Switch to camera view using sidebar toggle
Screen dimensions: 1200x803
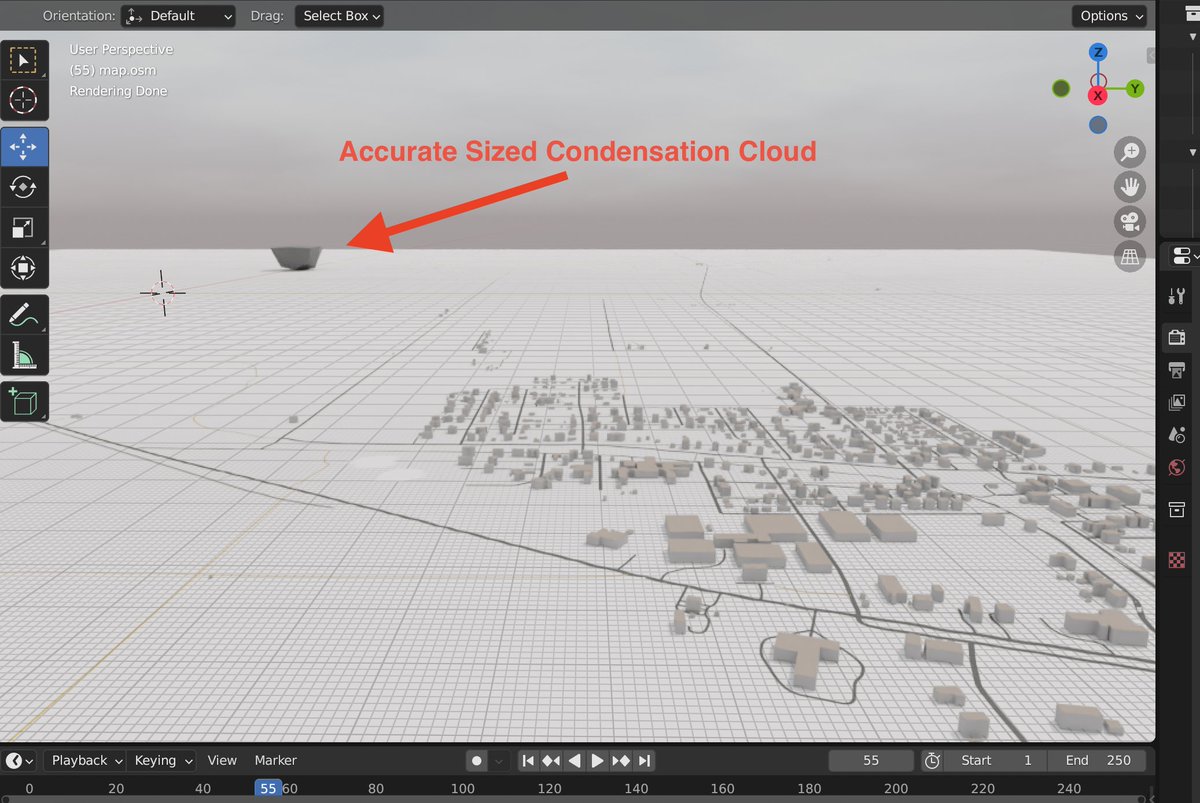[1130, 221]
